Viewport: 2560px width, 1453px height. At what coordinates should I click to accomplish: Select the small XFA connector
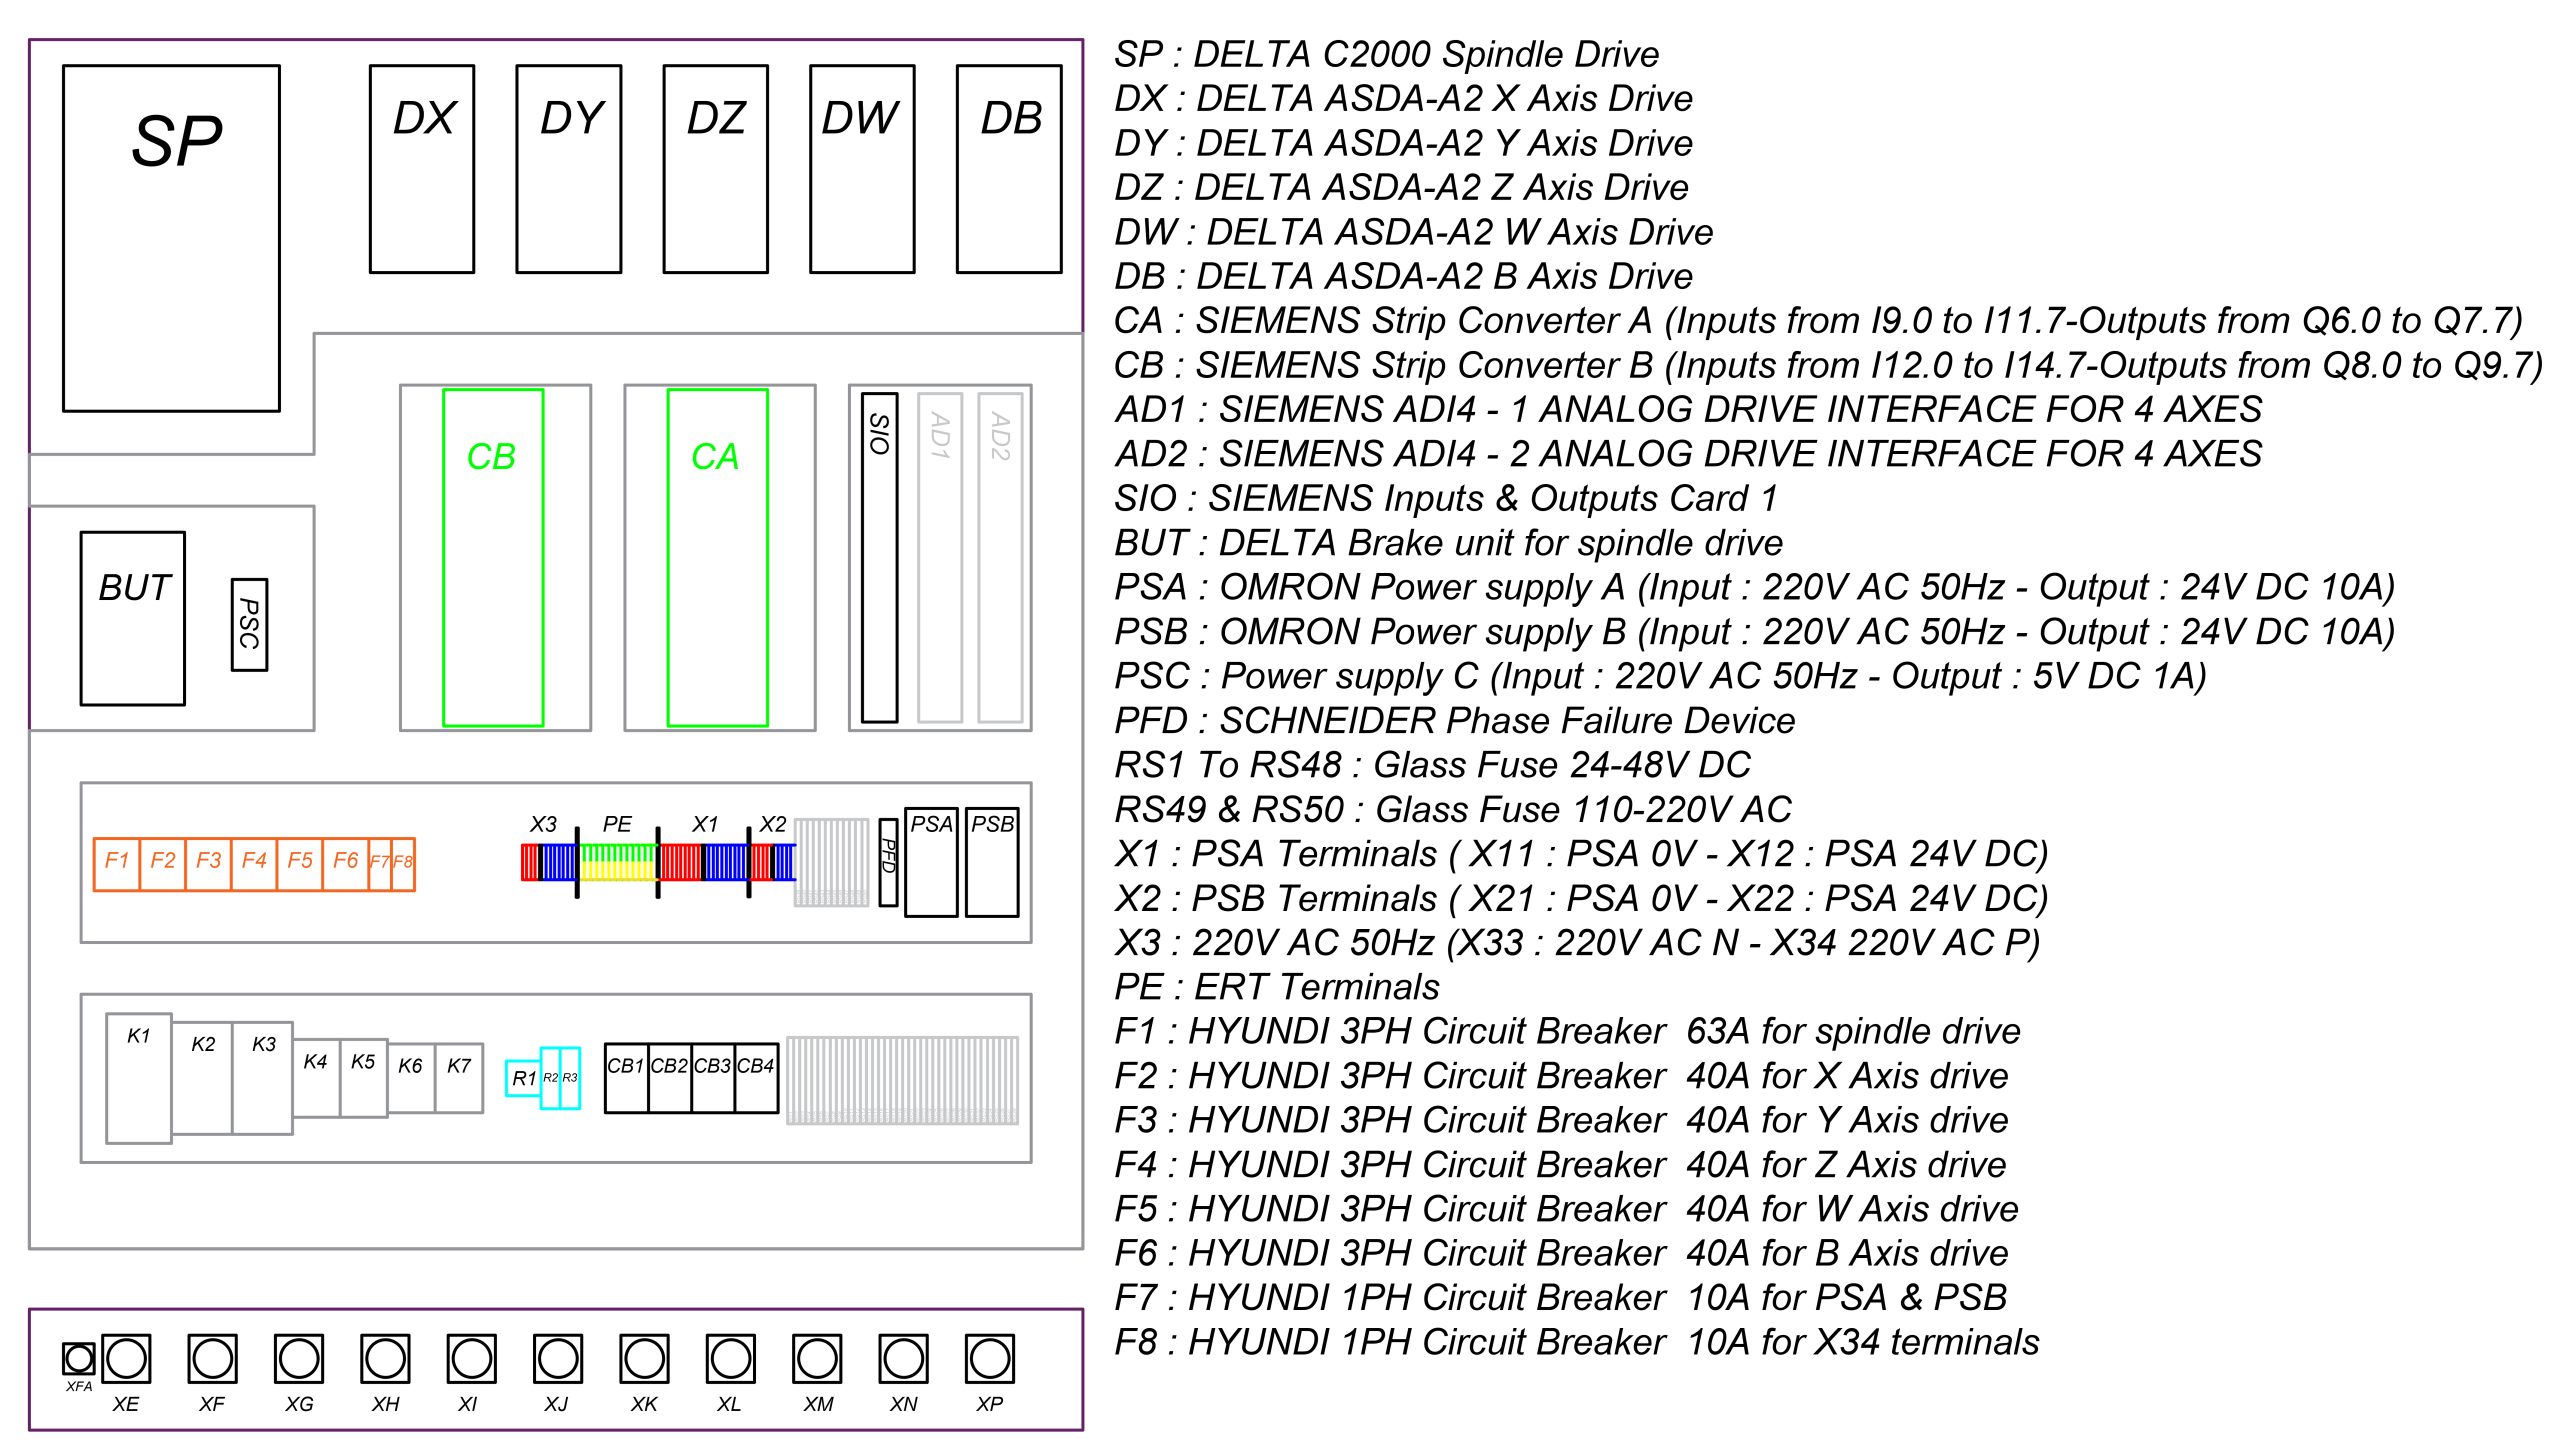pos(78,1358)
